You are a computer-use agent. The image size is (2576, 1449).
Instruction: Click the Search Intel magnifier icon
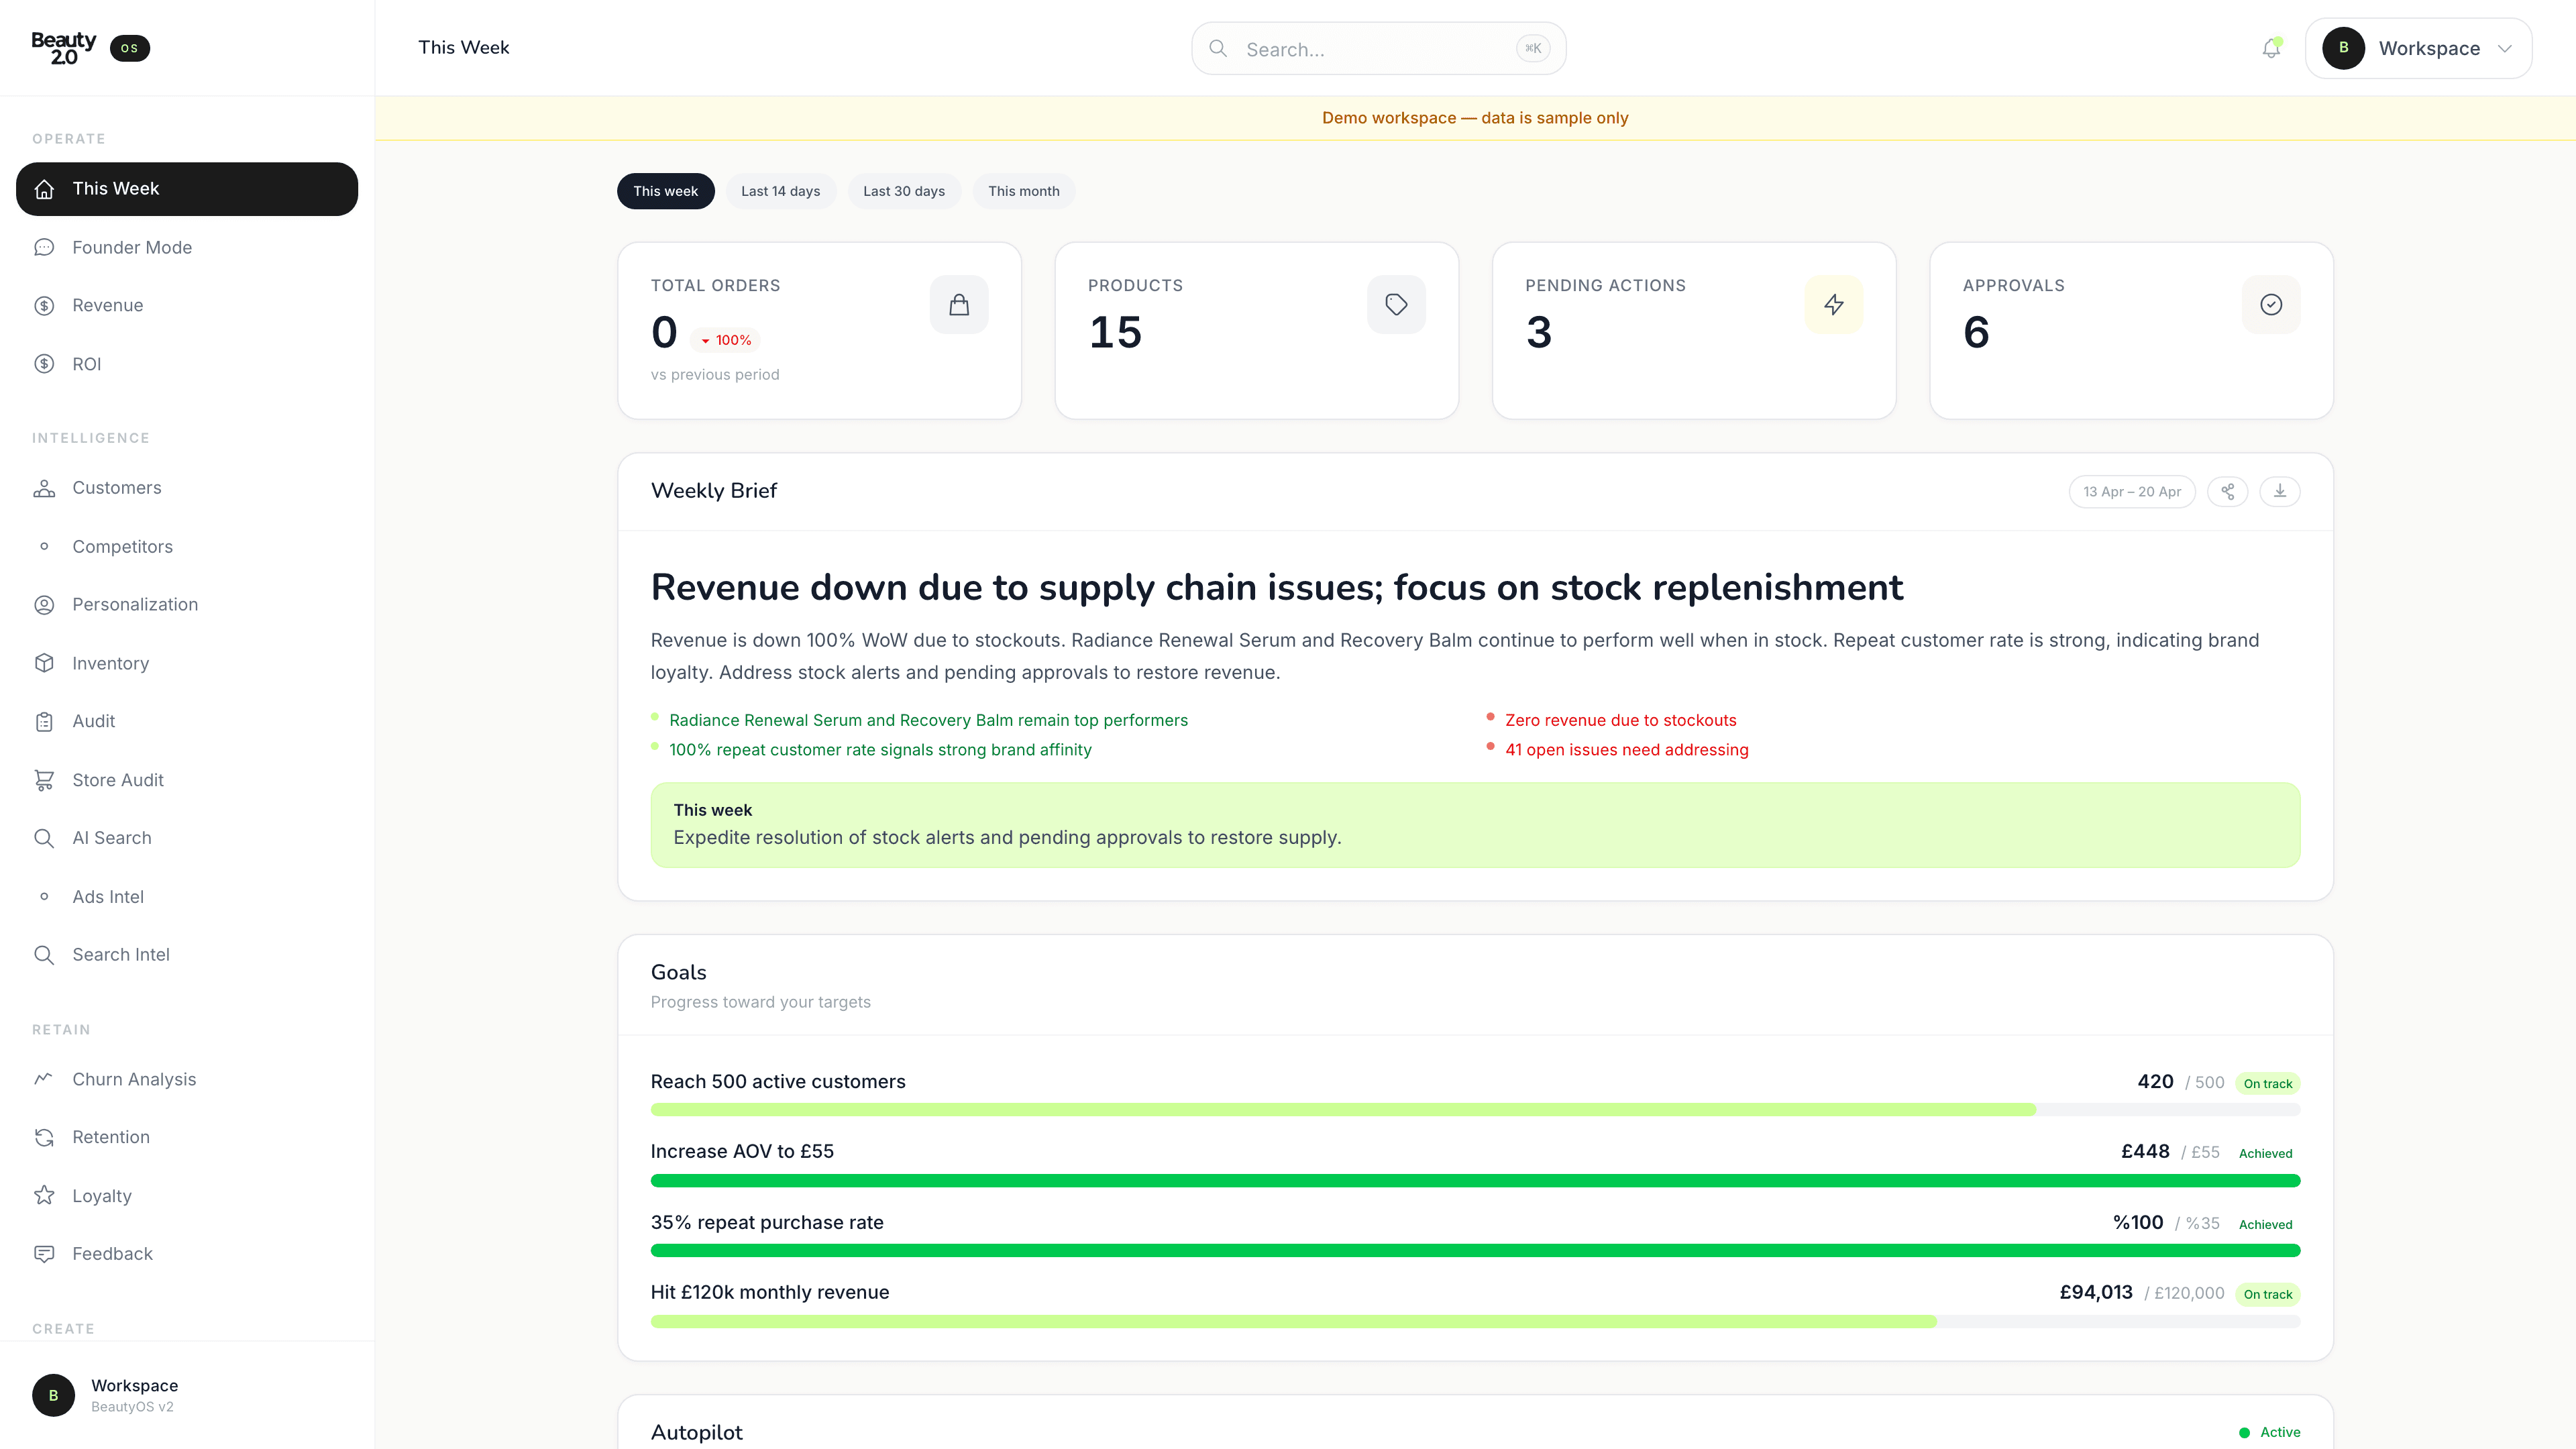(x=44, y=955)
